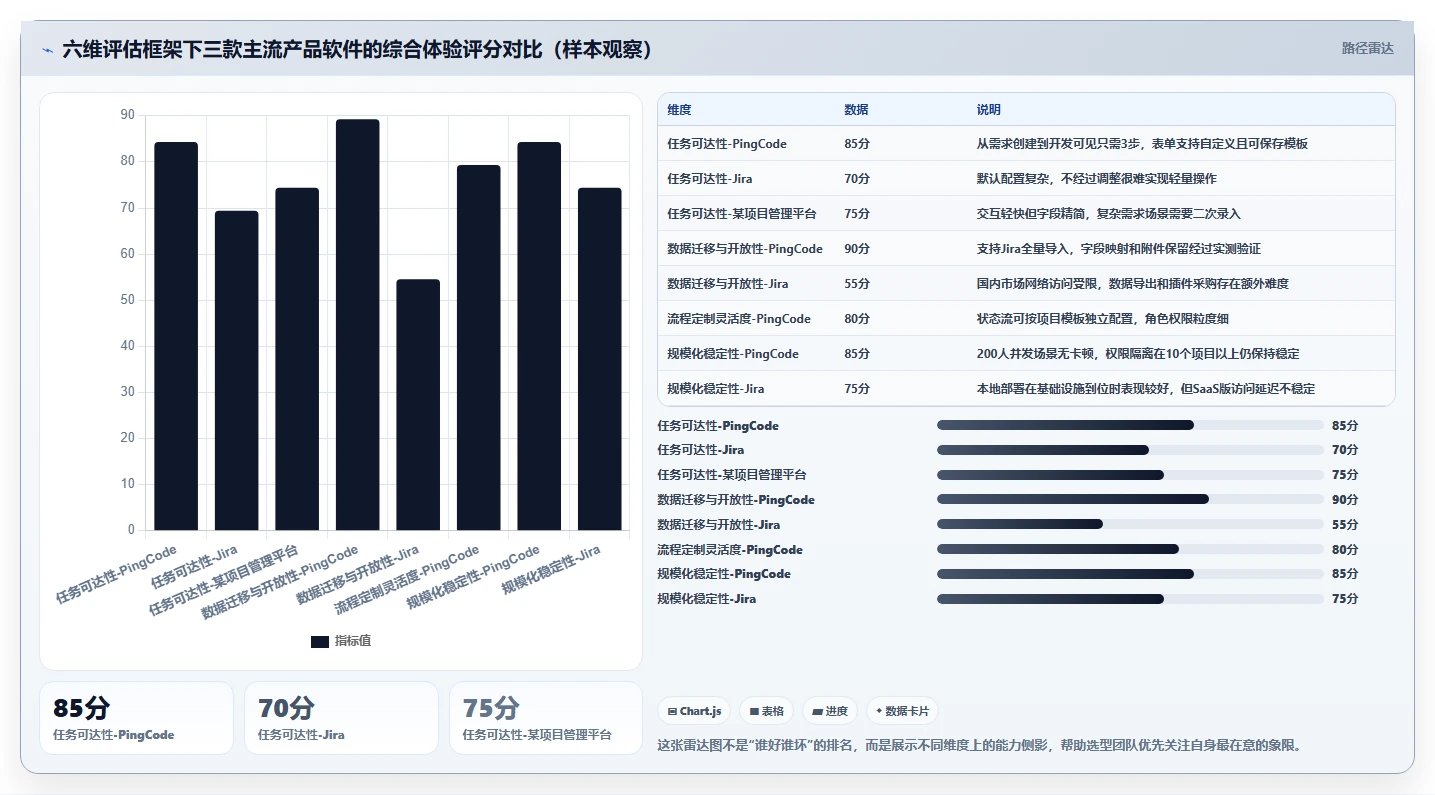Open the 85分 任务可达性-PingCode stat card
Viewport: 1435px width, 795px height.
coord(136,718)
